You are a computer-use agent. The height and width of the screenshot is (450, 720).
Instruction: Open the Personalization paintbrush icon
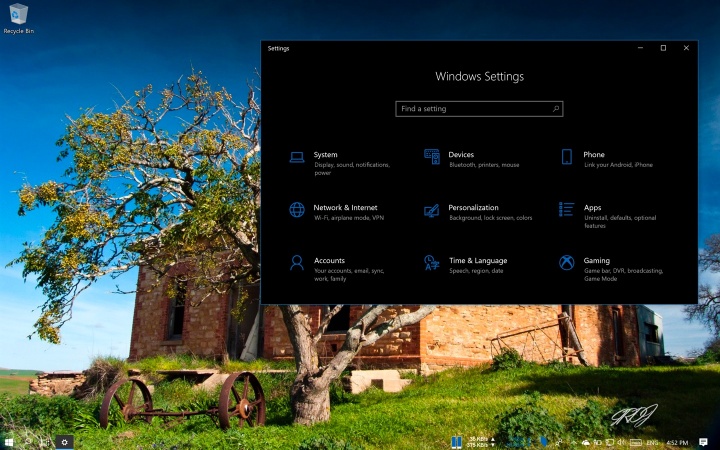click(x=432, y=210)
